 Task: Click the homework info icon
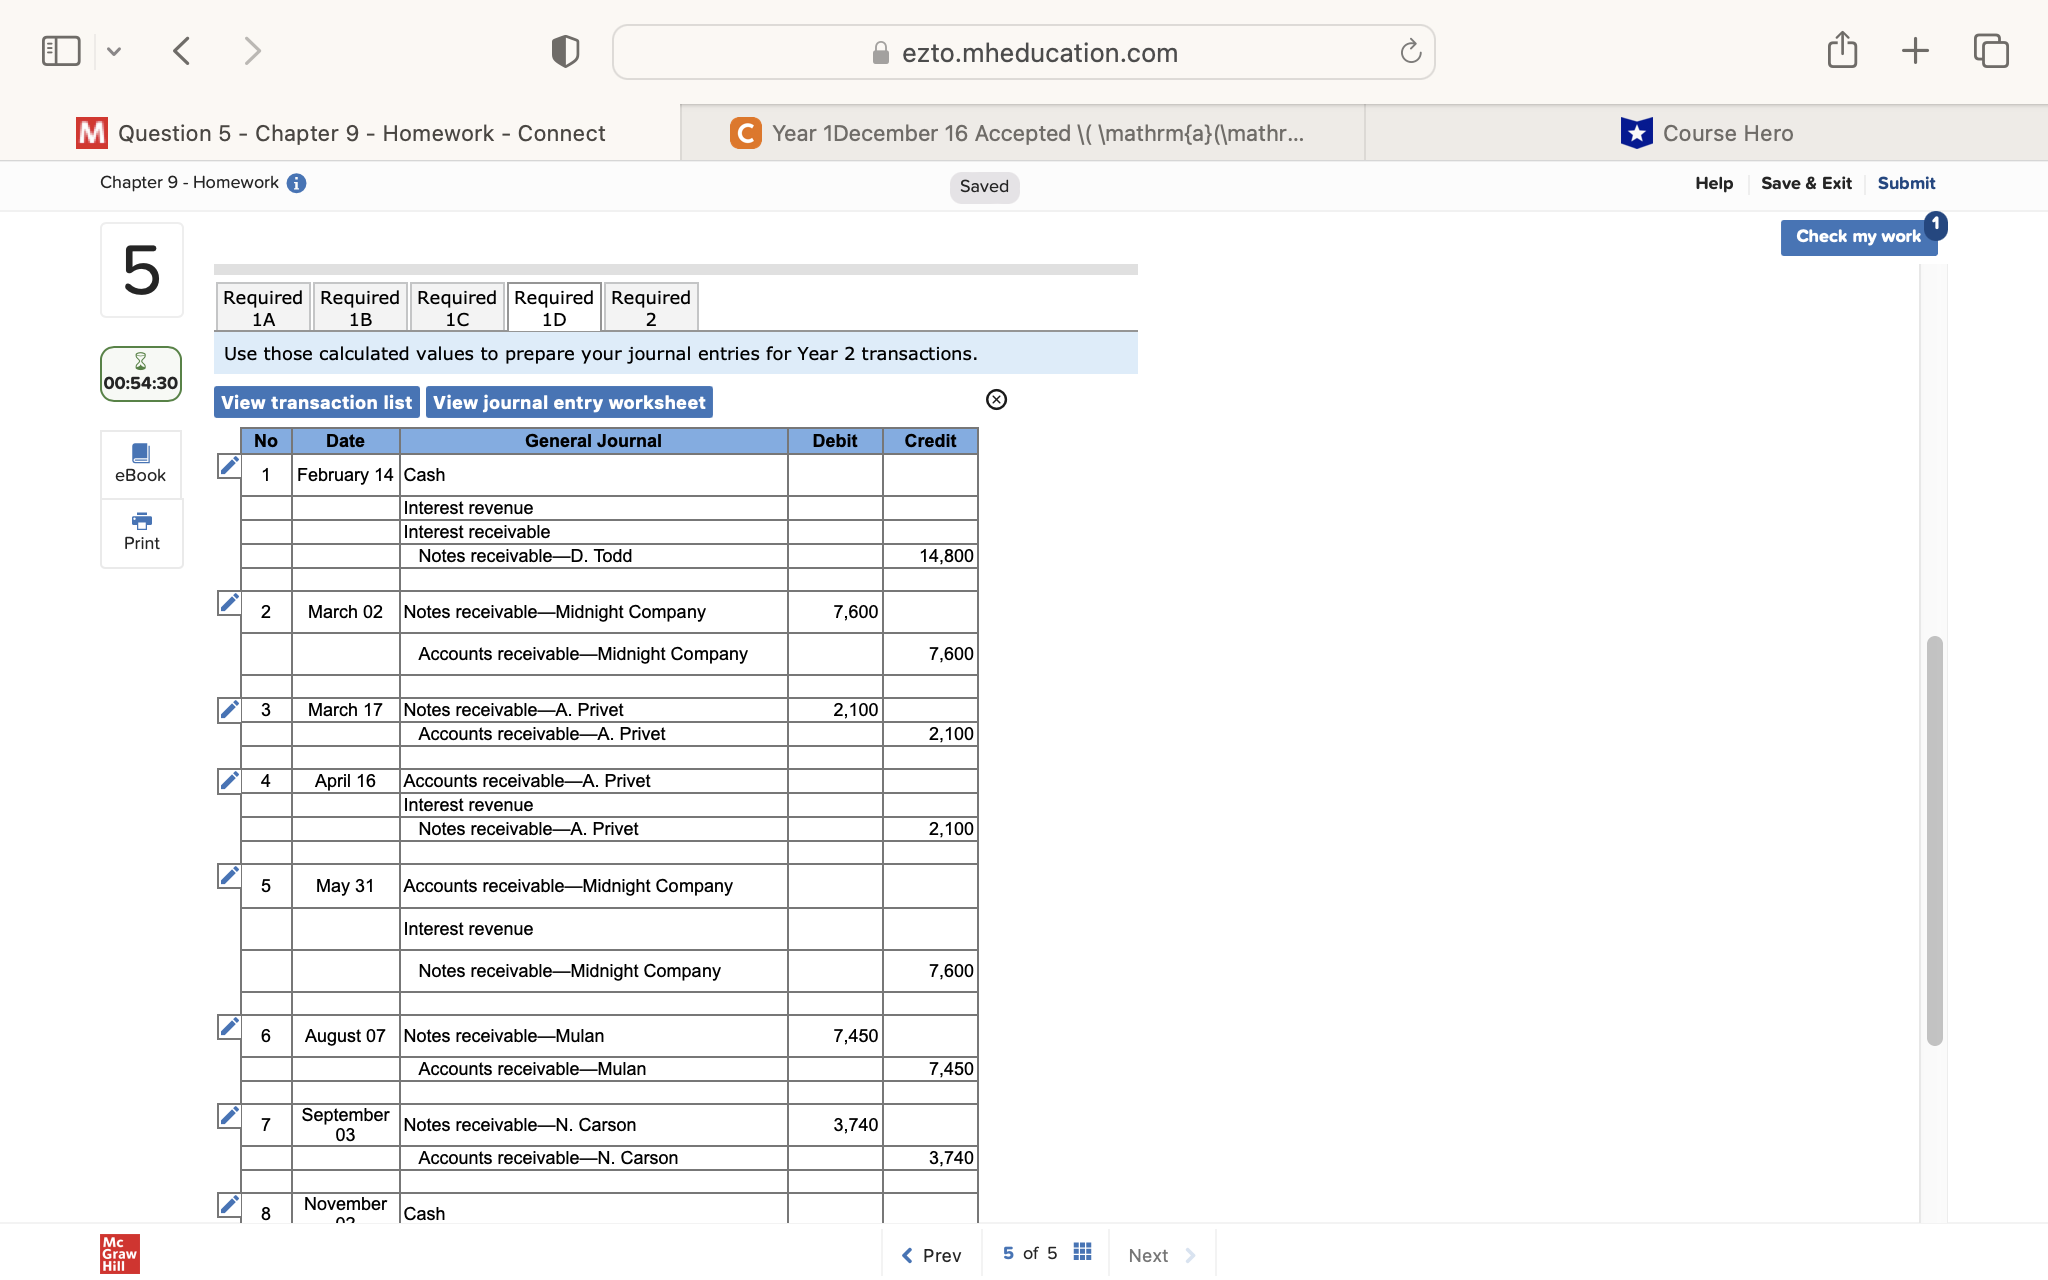(296, 183)
